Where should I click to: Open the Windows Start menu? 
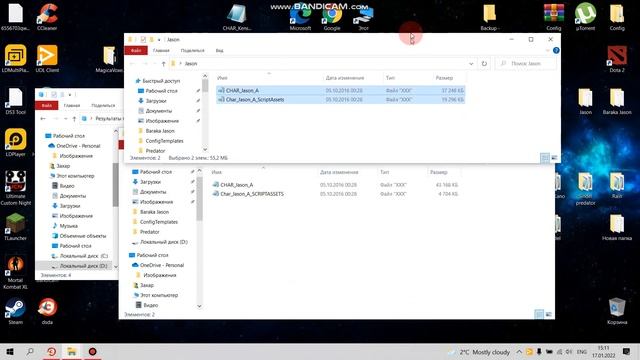point(10,351)
